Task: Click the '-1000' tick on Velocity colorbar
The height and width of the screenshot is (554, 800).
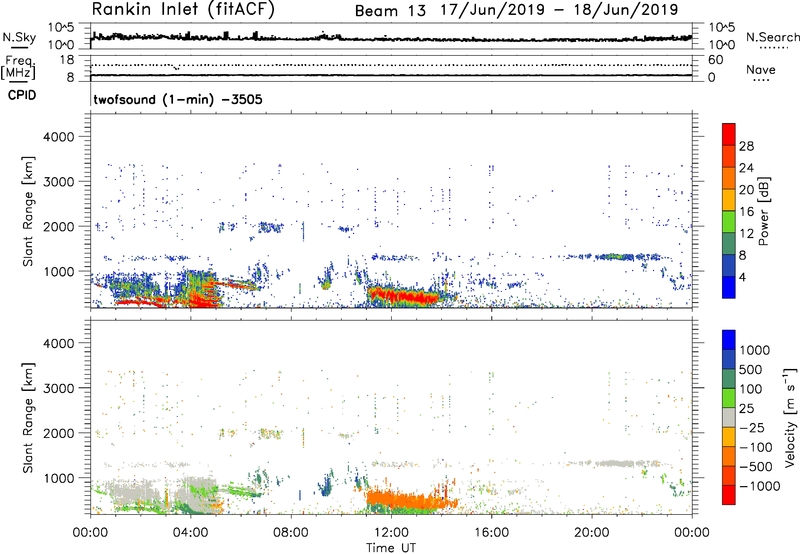Action: coord(759,486)
